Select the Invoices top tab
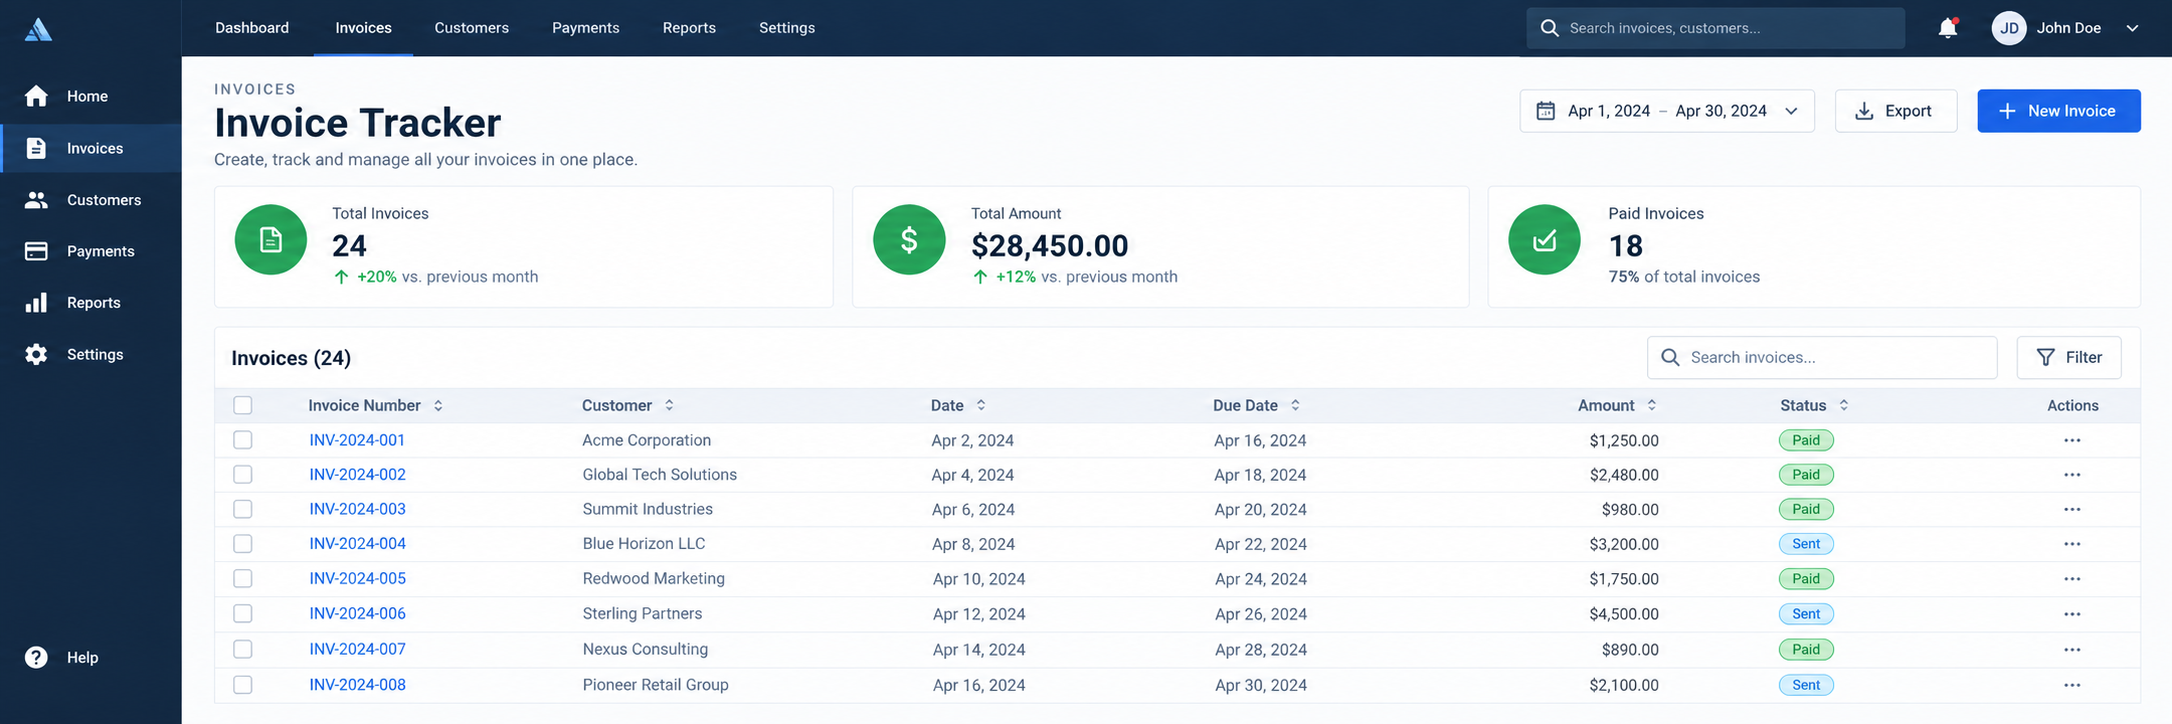The width and height of the screenshot is (2172, 724). coord(363,28)
